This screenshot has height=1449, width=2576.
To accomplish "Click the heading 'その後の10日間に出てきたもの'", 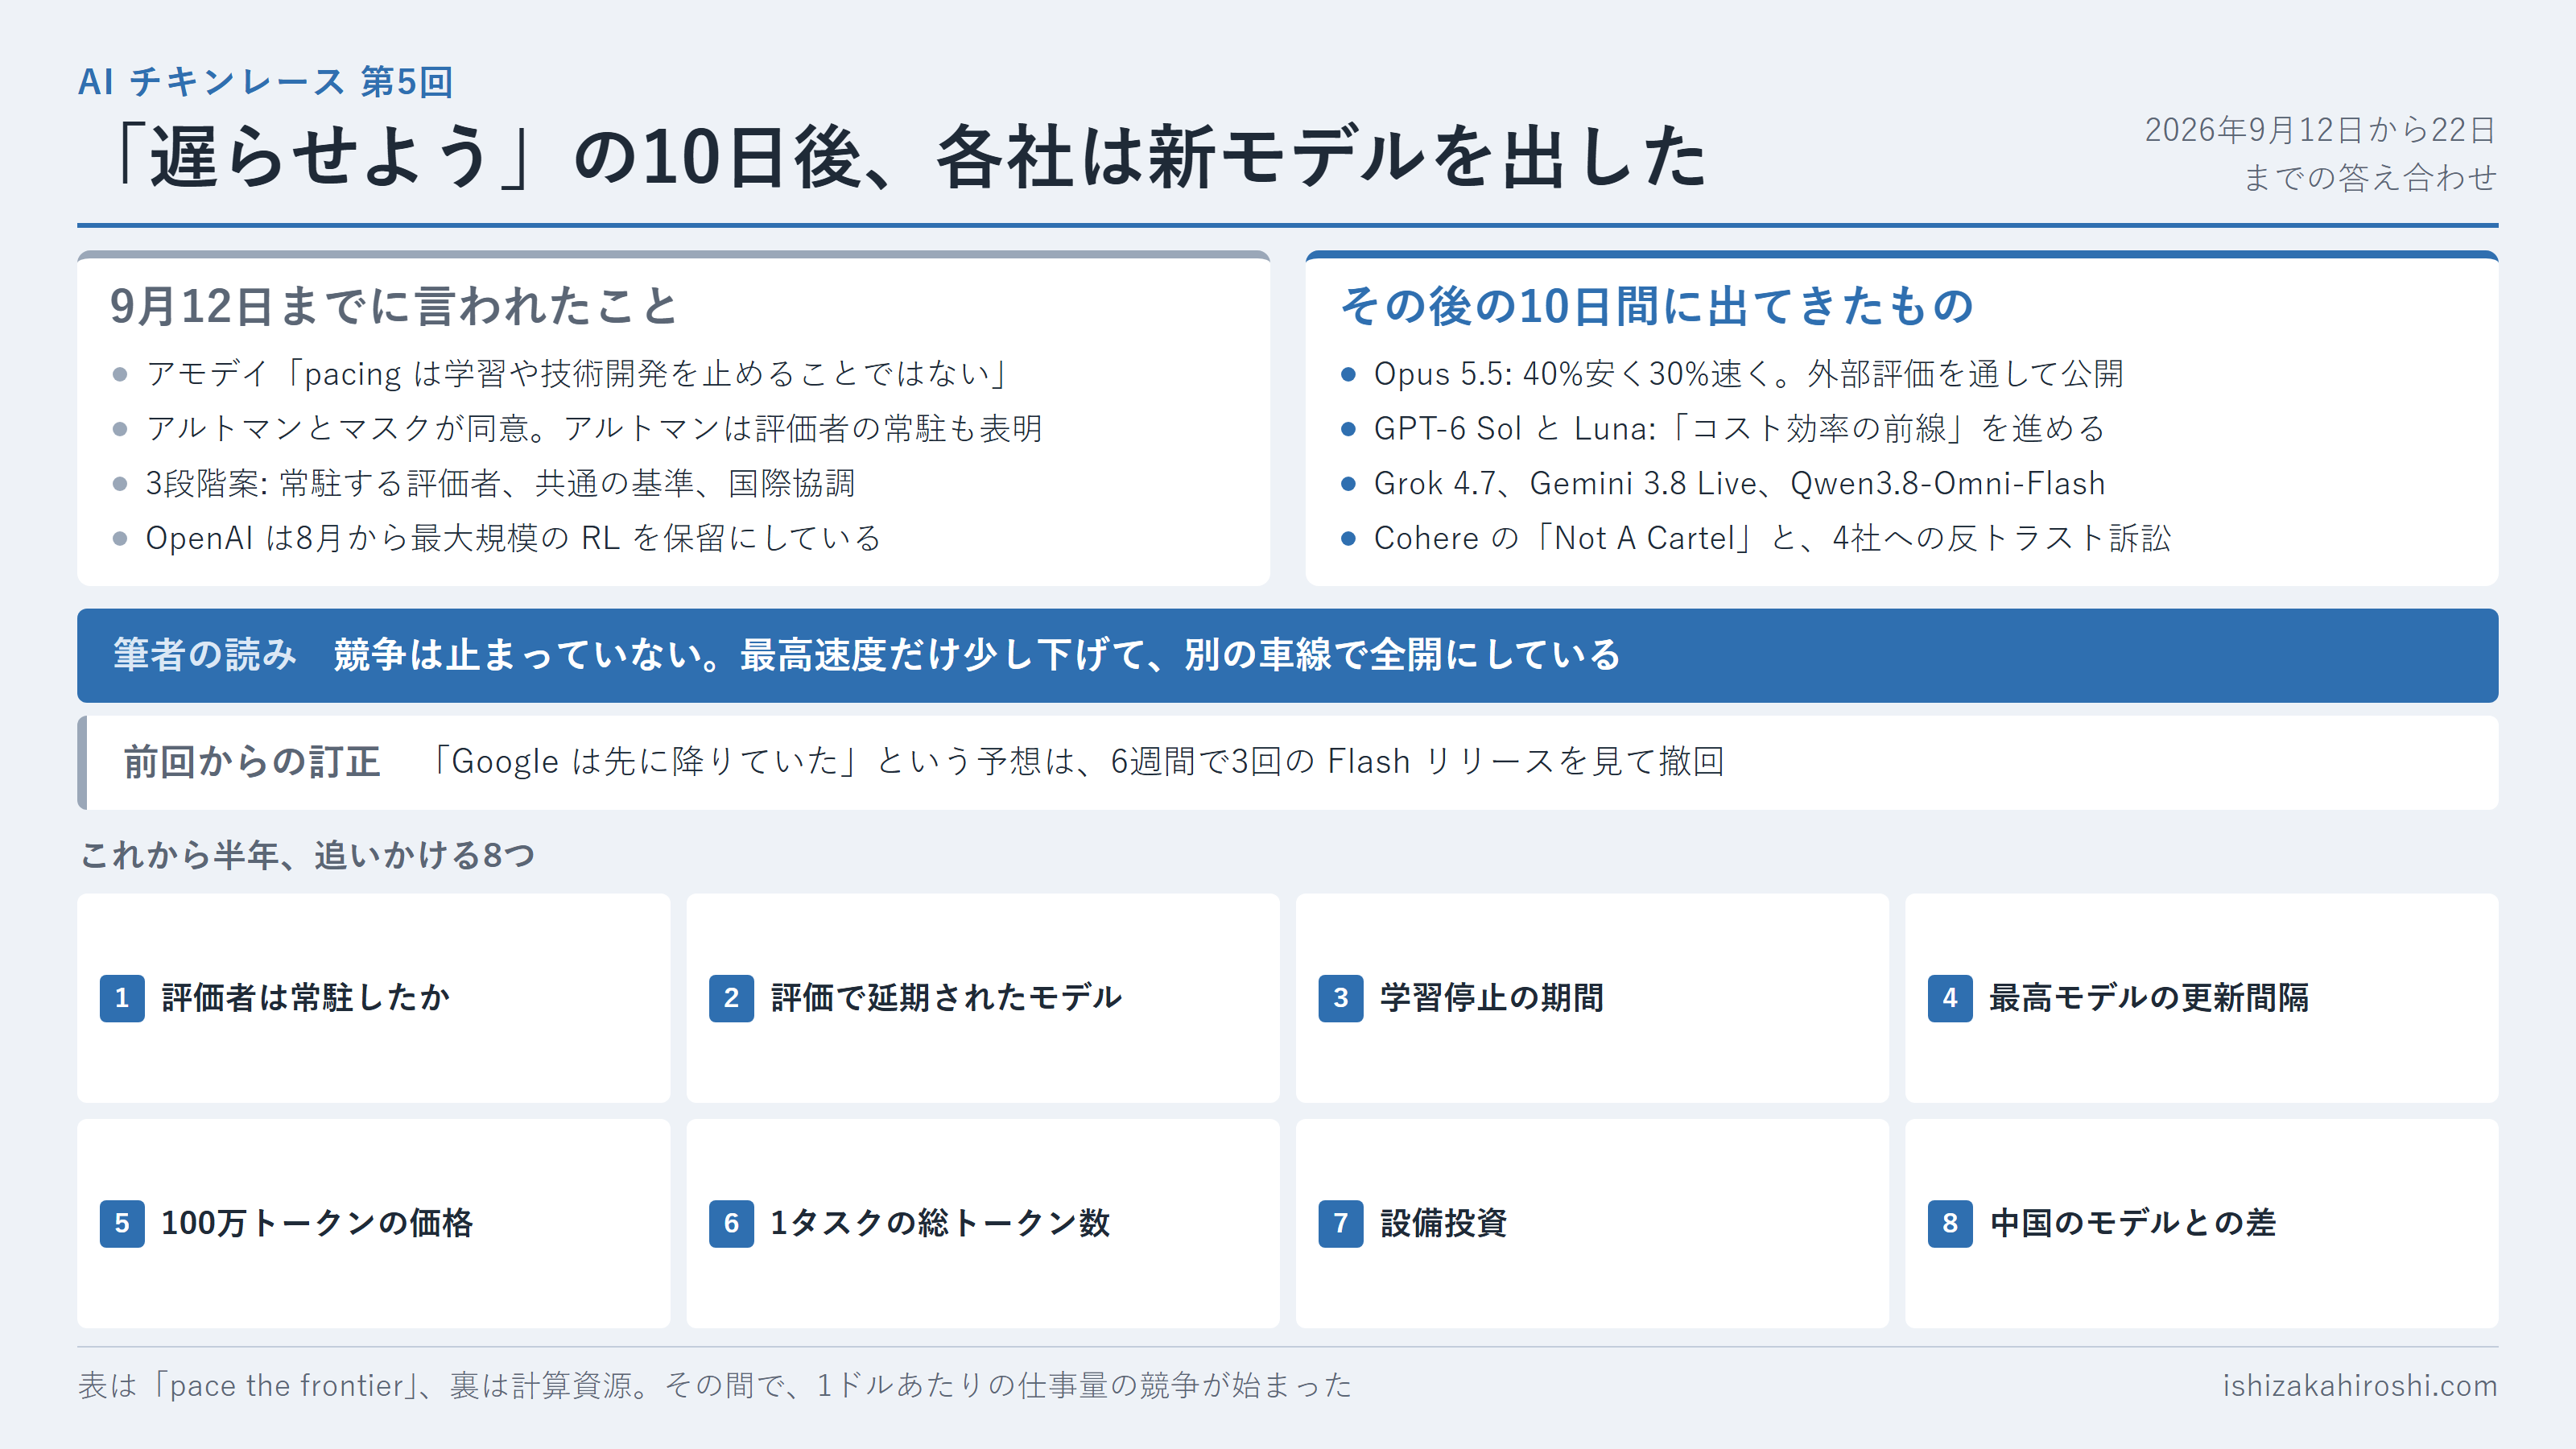I will (x=1656, y=306).
